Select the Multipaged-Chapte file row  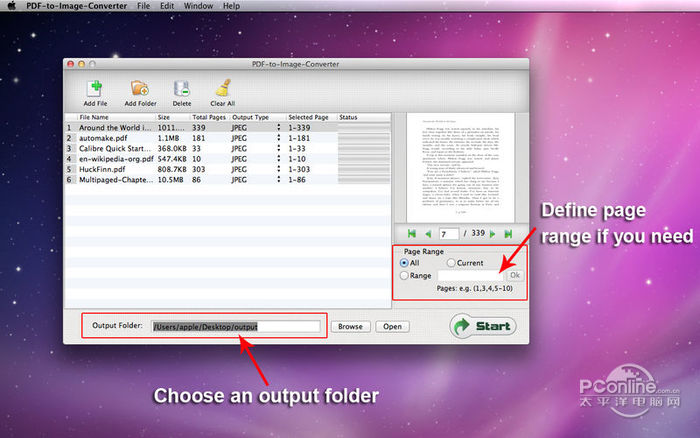coord(228,179)
